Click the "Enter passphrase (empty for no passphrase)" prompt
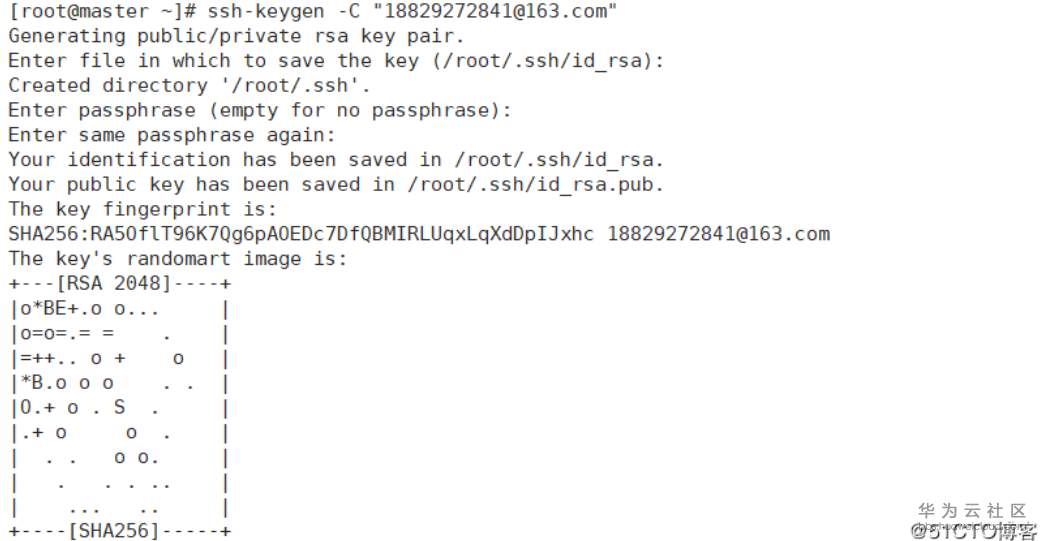This screenshot has width=1040, height=541. pos(260,110)
